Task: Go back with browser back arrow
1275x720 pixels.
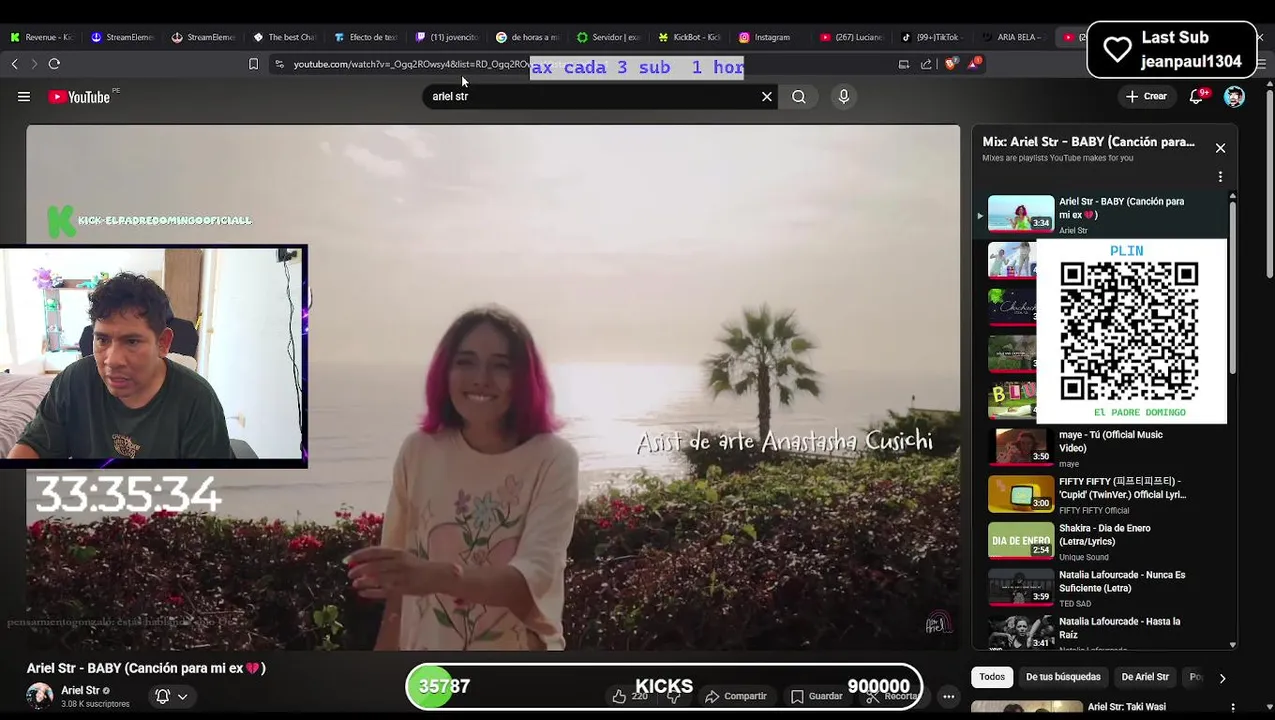Action: [x=15, y=64]
